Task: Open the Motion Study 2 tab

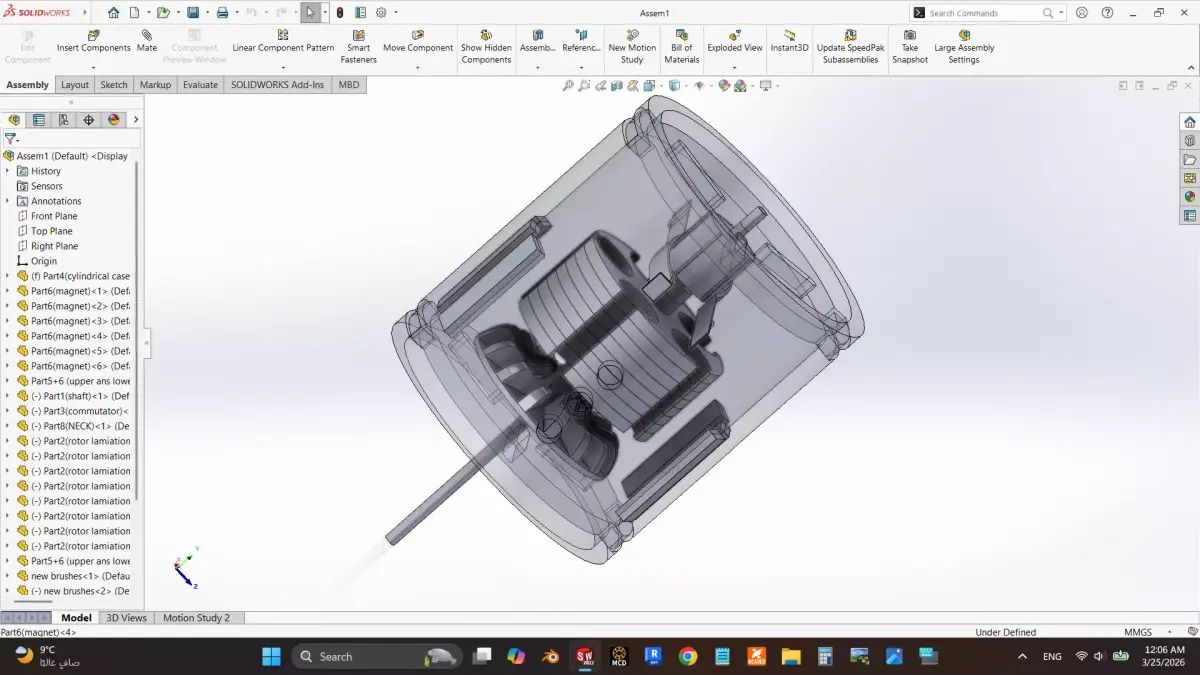Action: (196, 618)
